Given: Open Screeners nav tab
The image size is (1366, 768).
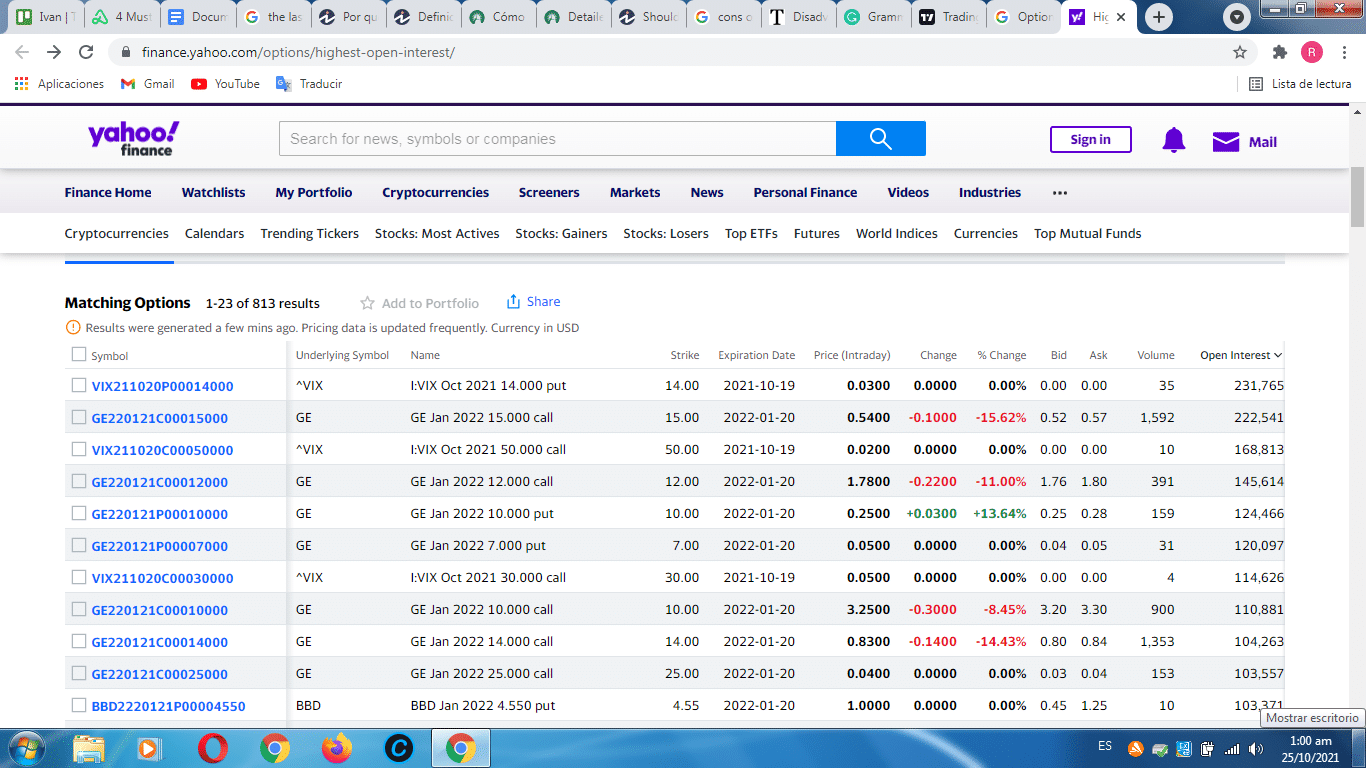Looking at the screenshot, I should (x=549, y=193).
